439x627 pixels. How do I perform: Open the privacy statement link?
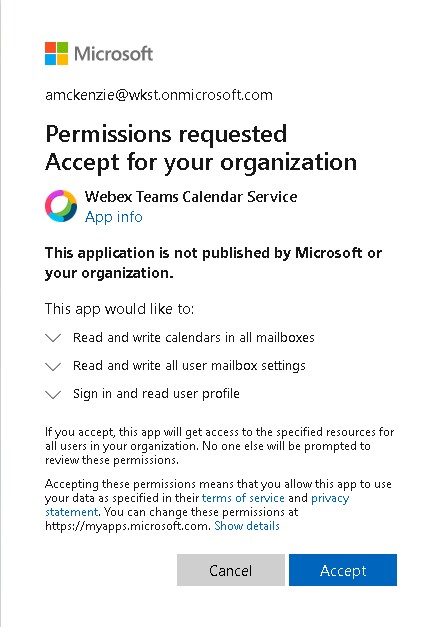(330, 498)
